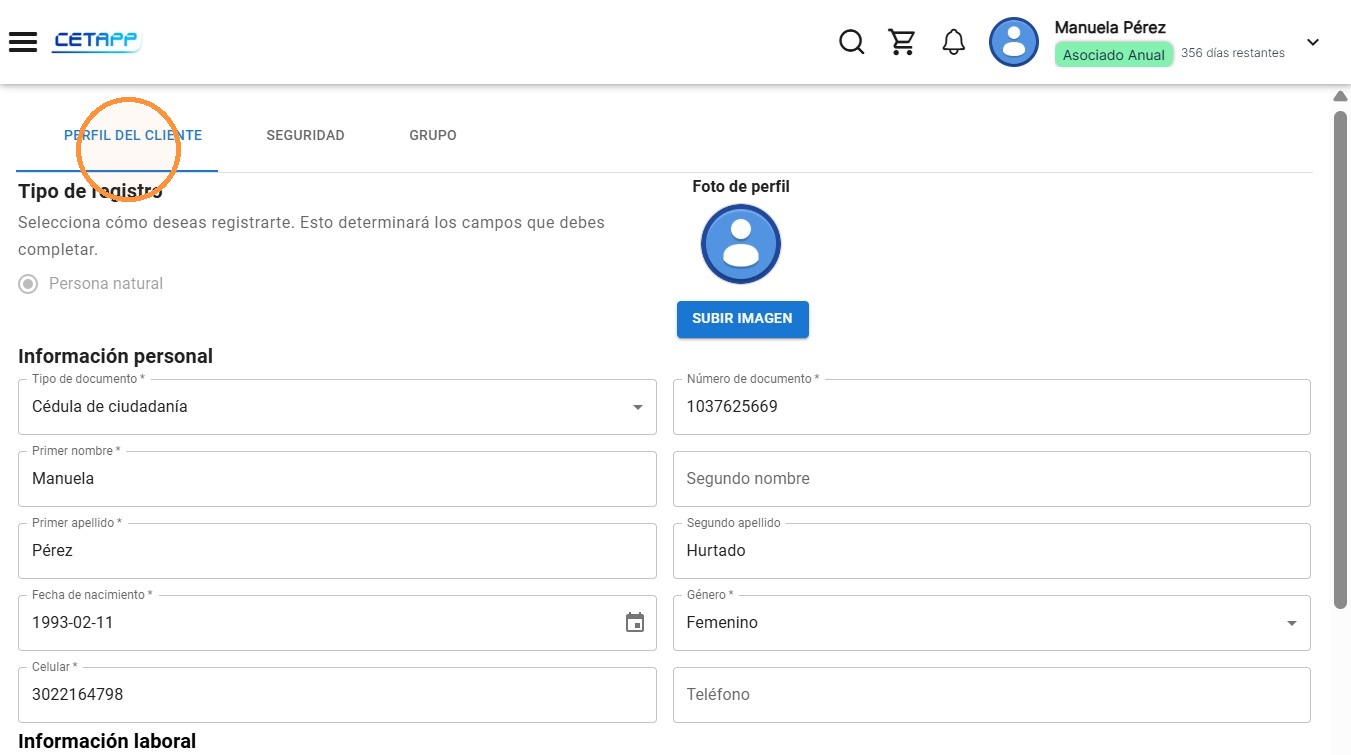Click the user avatar in header
The width and height of the screenshot is (1351, 755).
point(1014,42)
